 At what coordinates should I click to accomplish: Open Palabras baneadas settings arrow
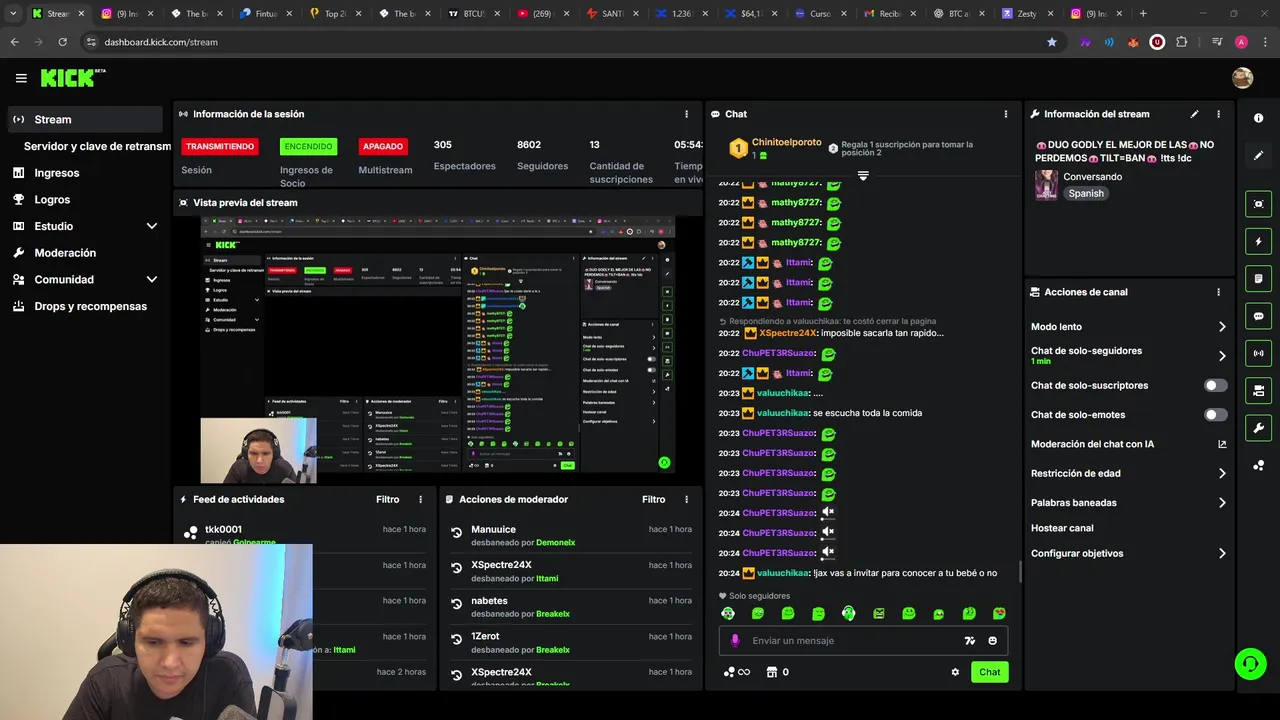point(1222,503)
